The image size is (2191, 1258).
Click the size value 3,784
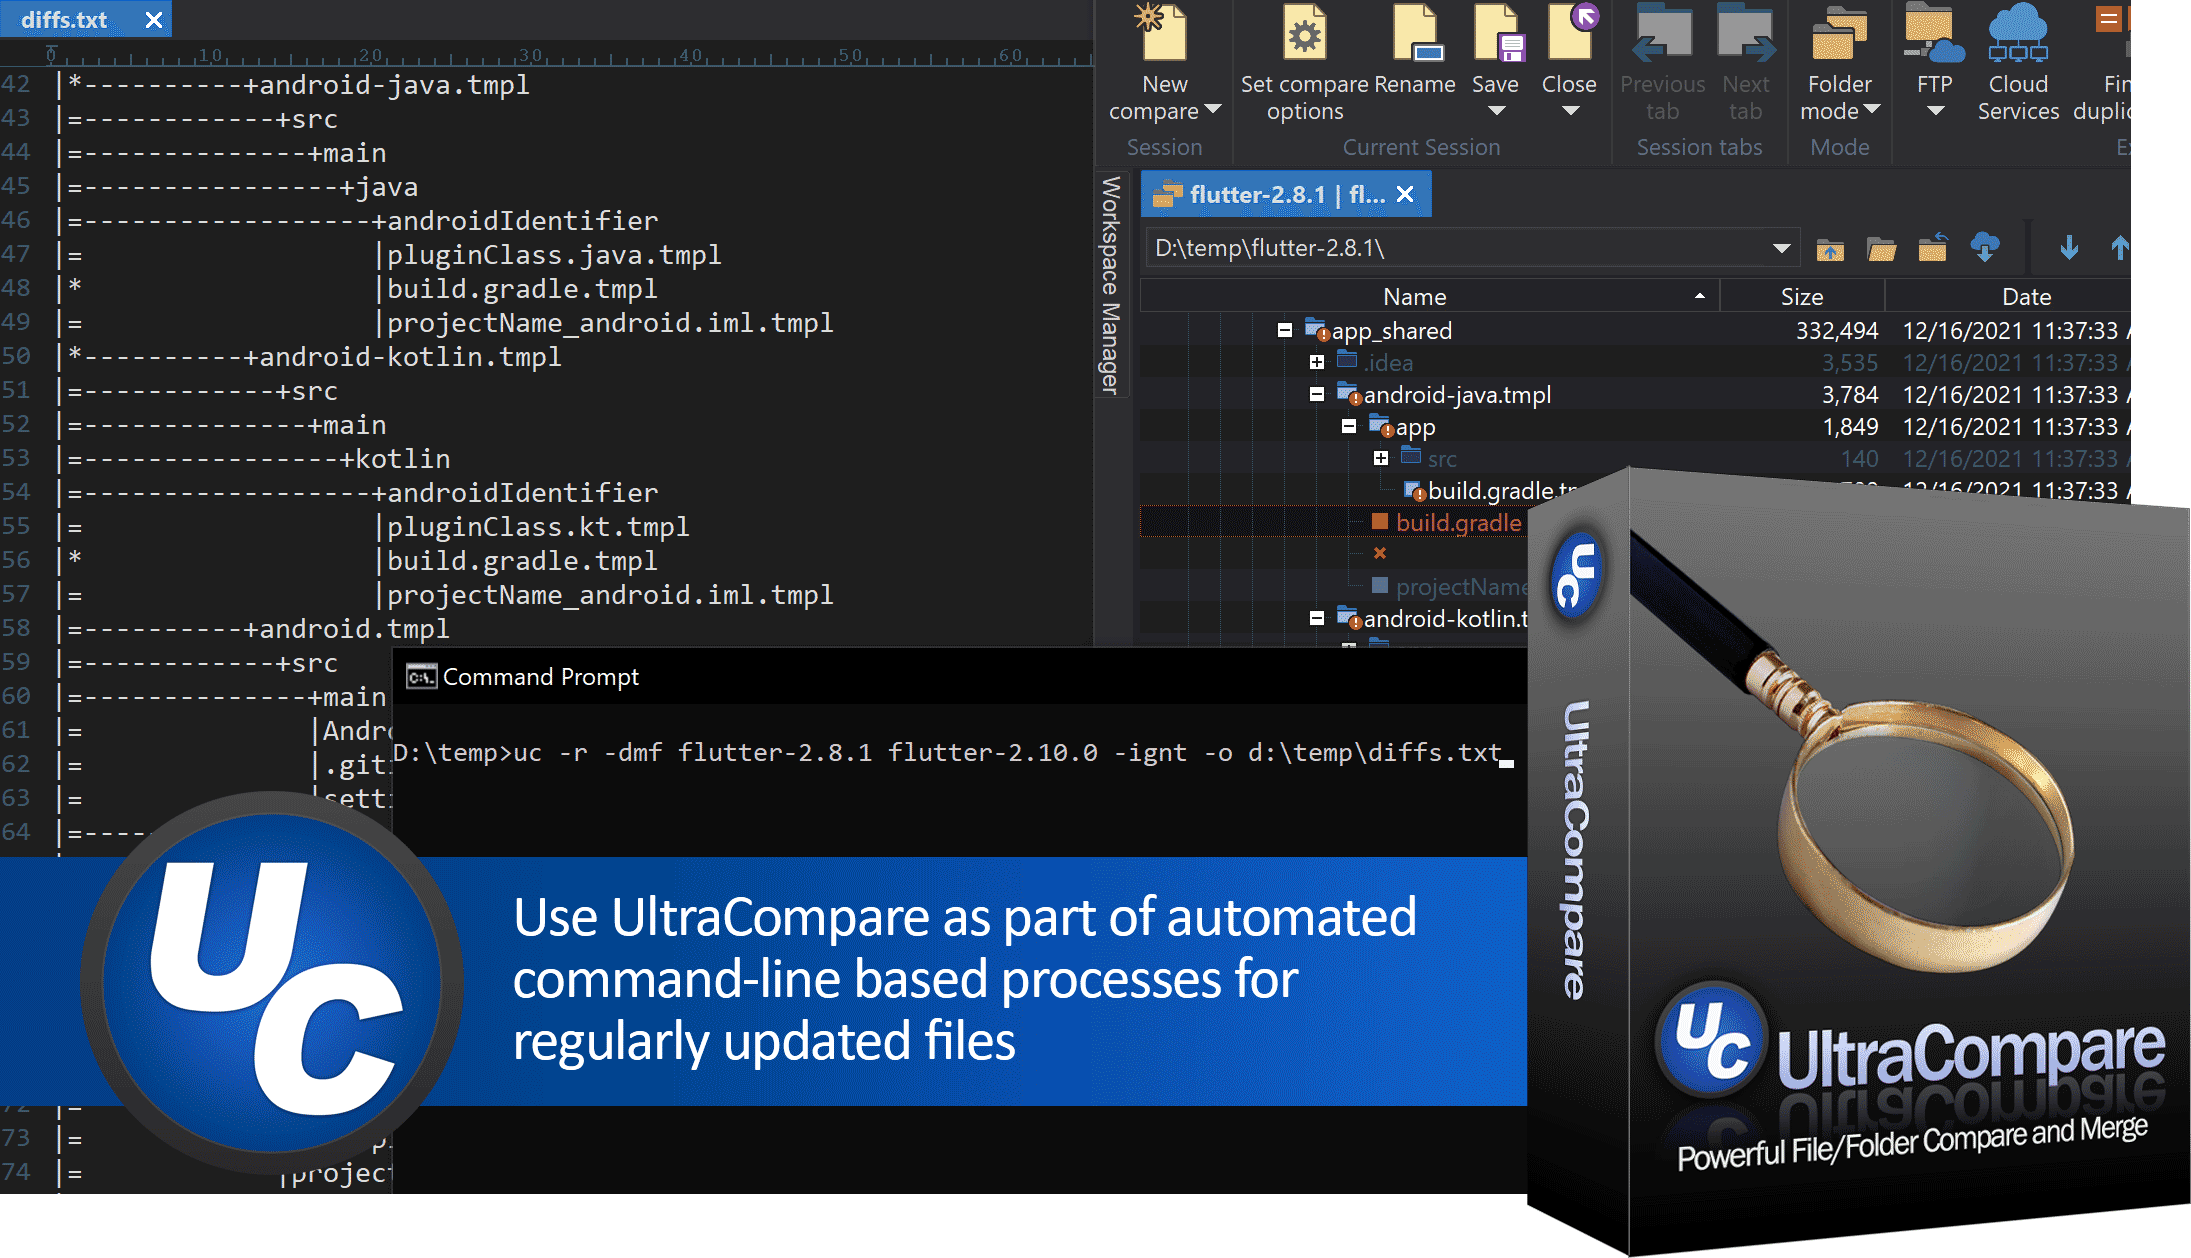1850,394
